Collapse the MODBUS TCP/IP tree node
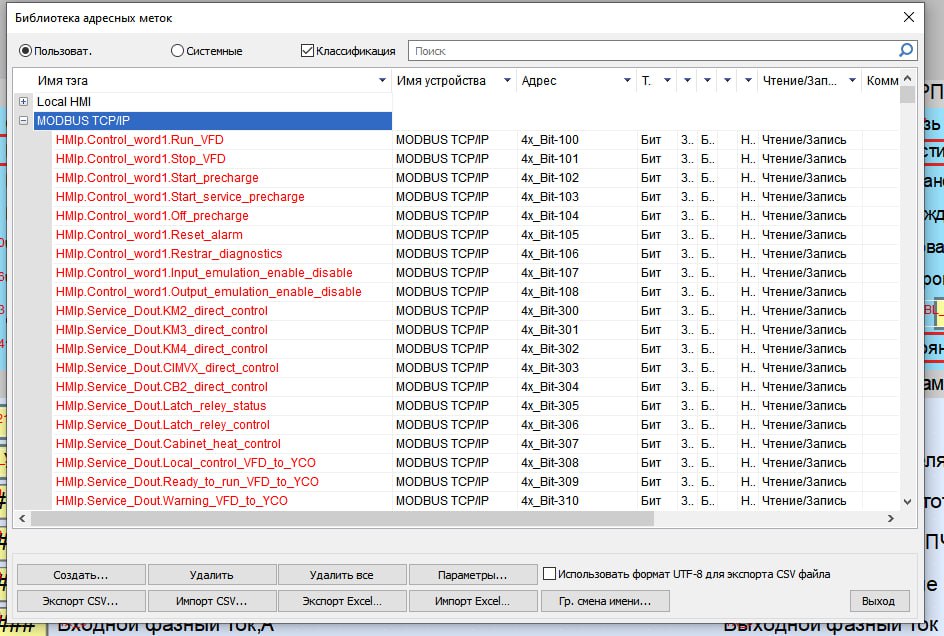The height and width of the screenshot is (636, 944). pos(23,120)
